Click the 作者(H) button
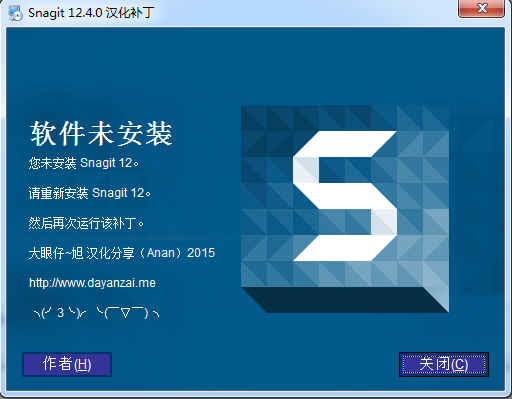Image resolution: width=512 pixels, height=399 pixels. click(67, 364)
